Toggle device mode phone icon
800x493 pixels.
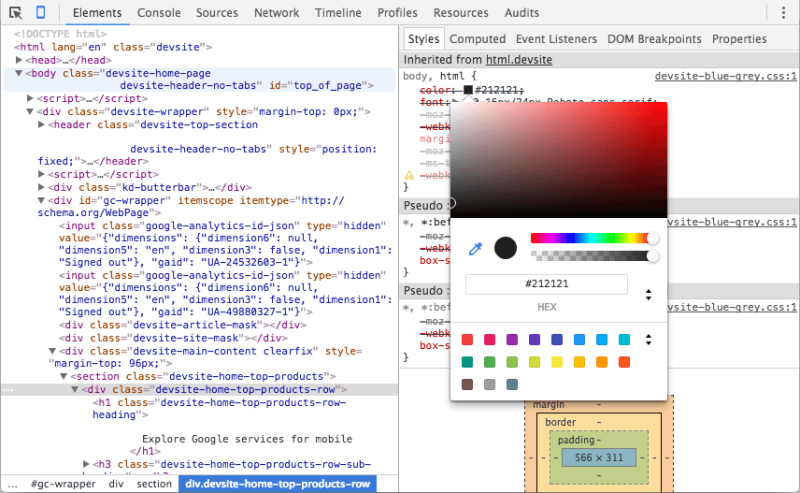coord(40,13)
